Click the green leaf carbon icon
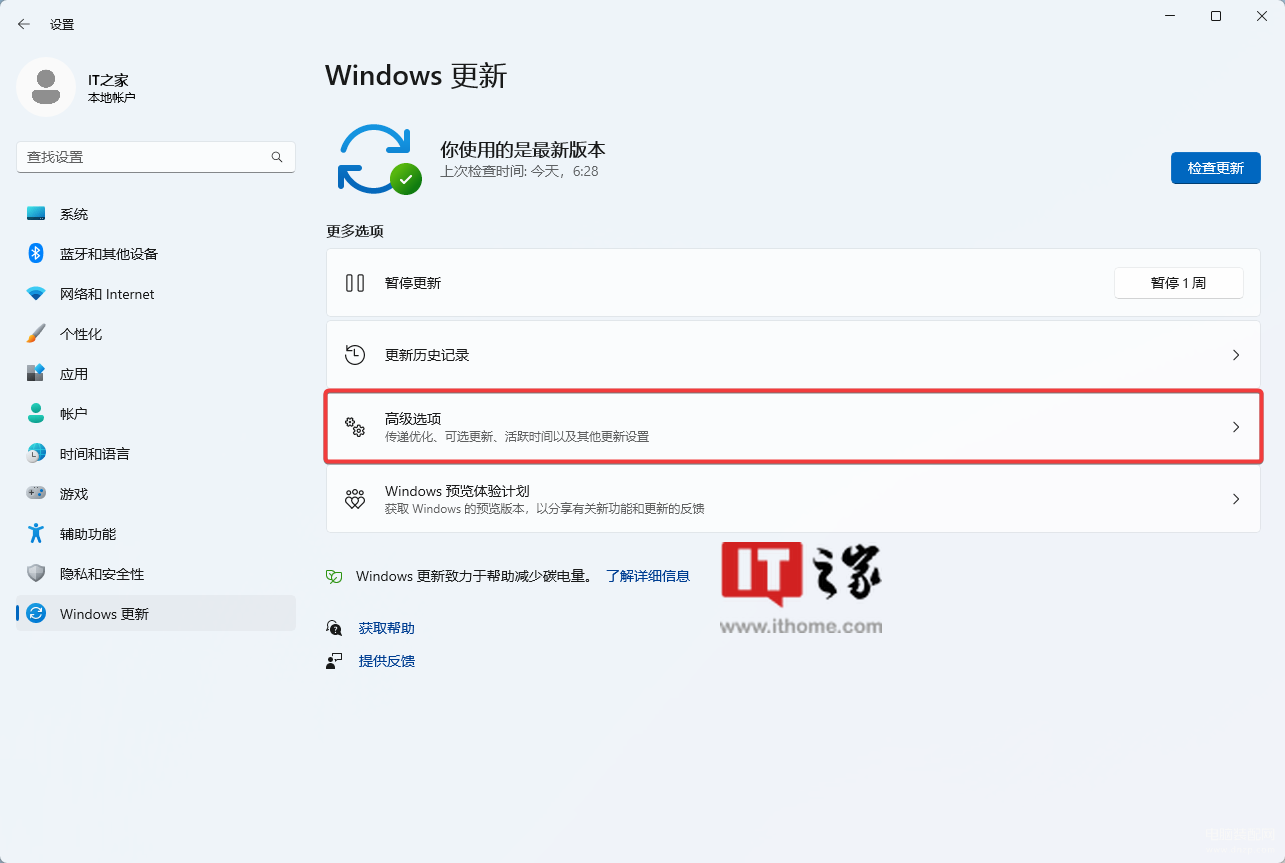The width and height of the screenshot is (1285, 863). click(335, 577)
